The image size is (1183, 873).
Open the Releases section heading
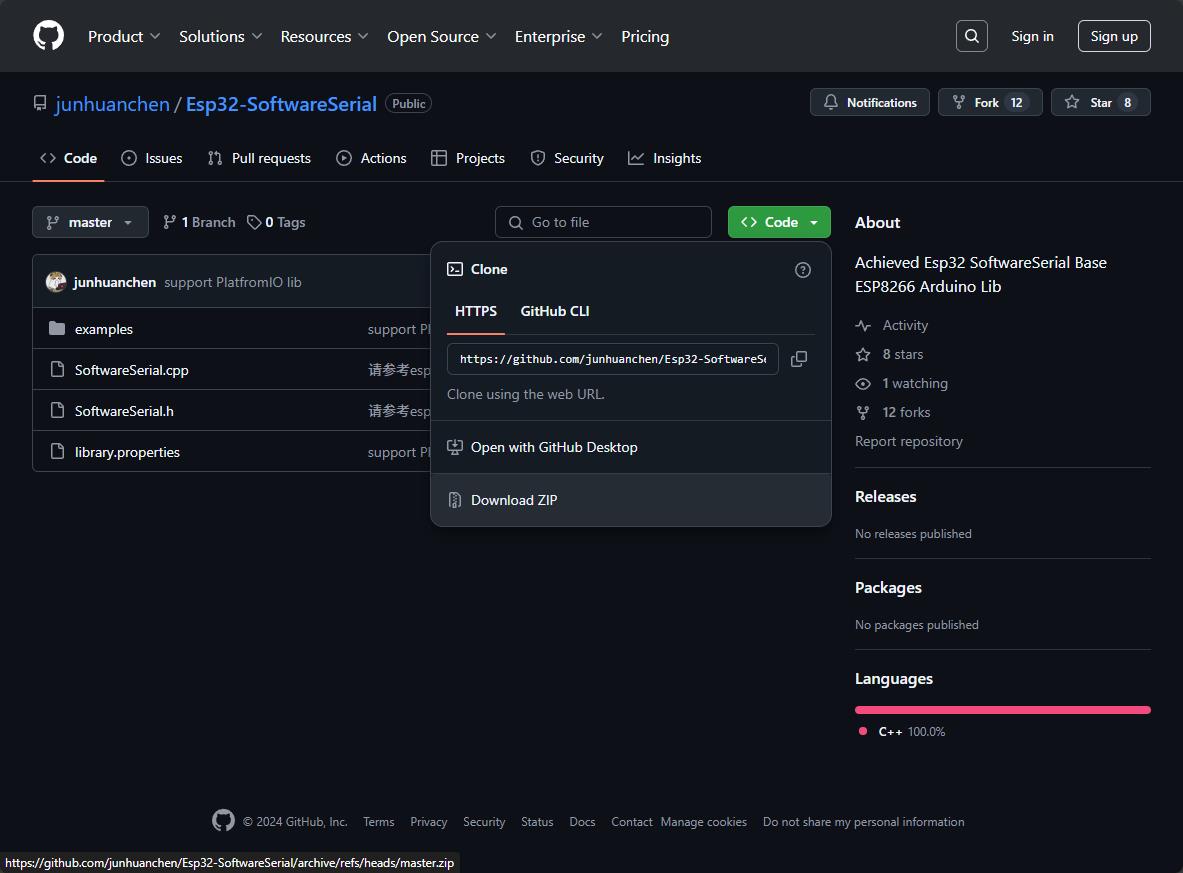pyautogui.click(x=885, y=496)
